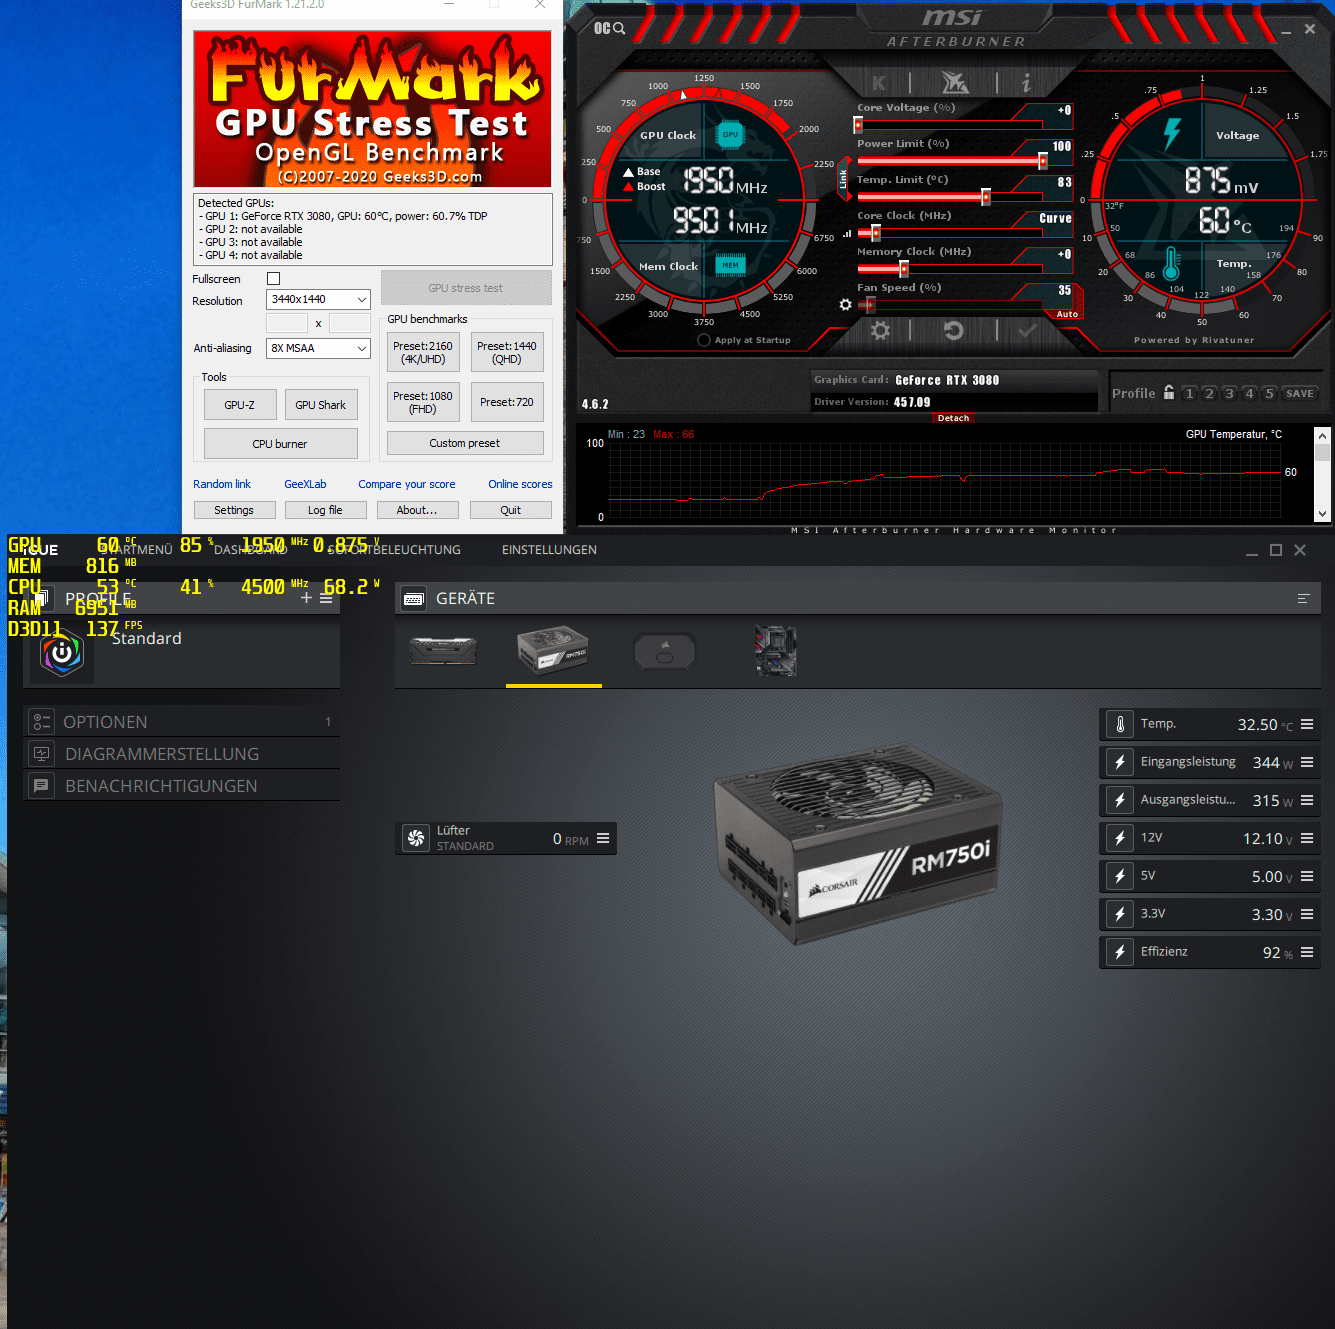Screen dimensions: 1335x1329
Task: Add a new iCUE profile with plus
Action: tap(306, 598)
